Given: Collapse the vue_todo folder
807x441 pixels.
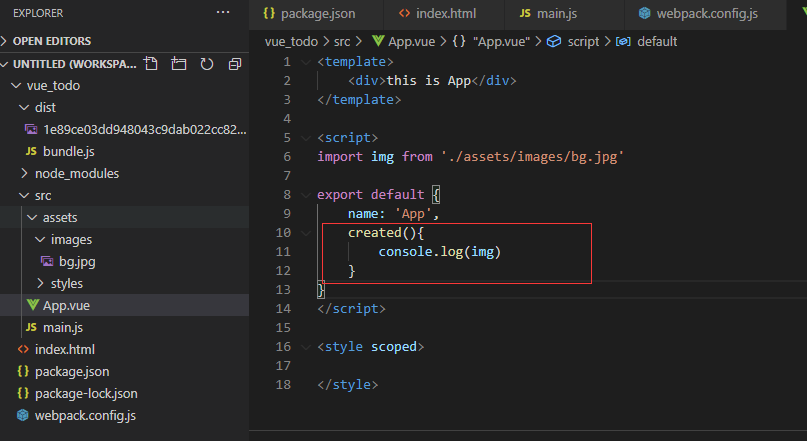Looking at the screenshot, I should [16, 85].
